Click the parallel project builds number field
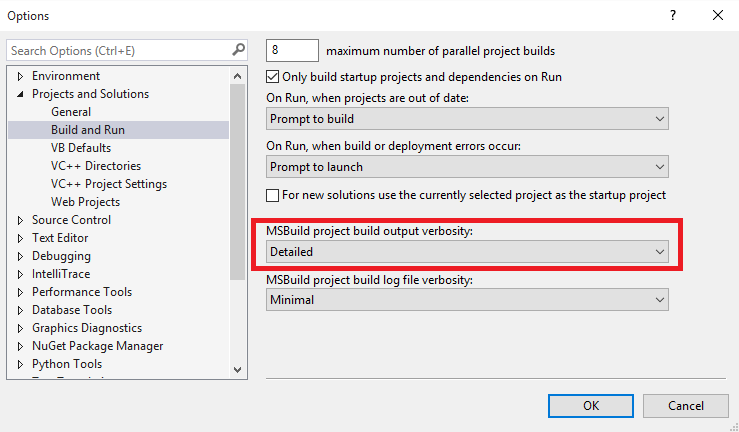 coord(292,50)
